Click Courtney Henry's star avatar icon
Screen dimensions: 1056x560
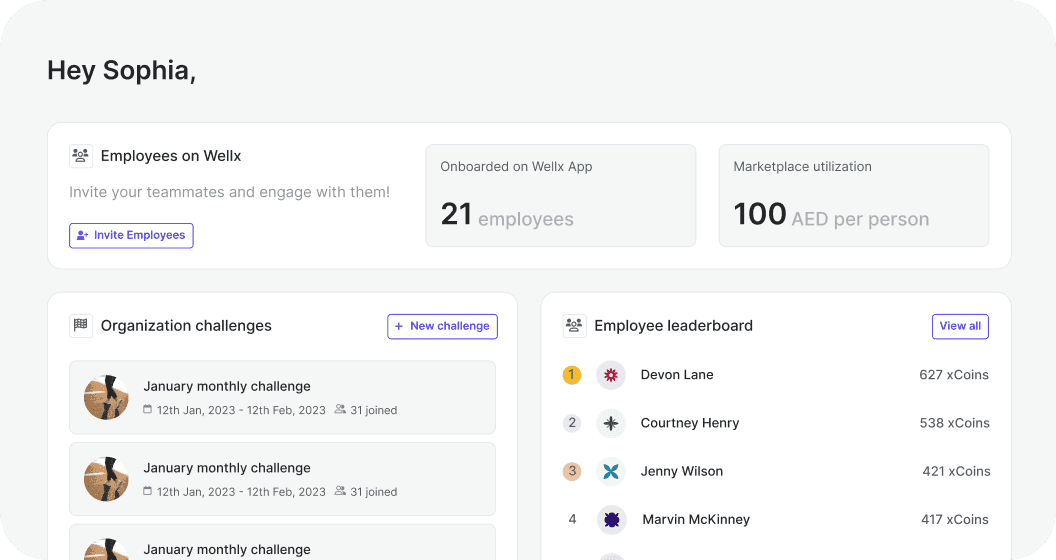click(x=611, y=423)
